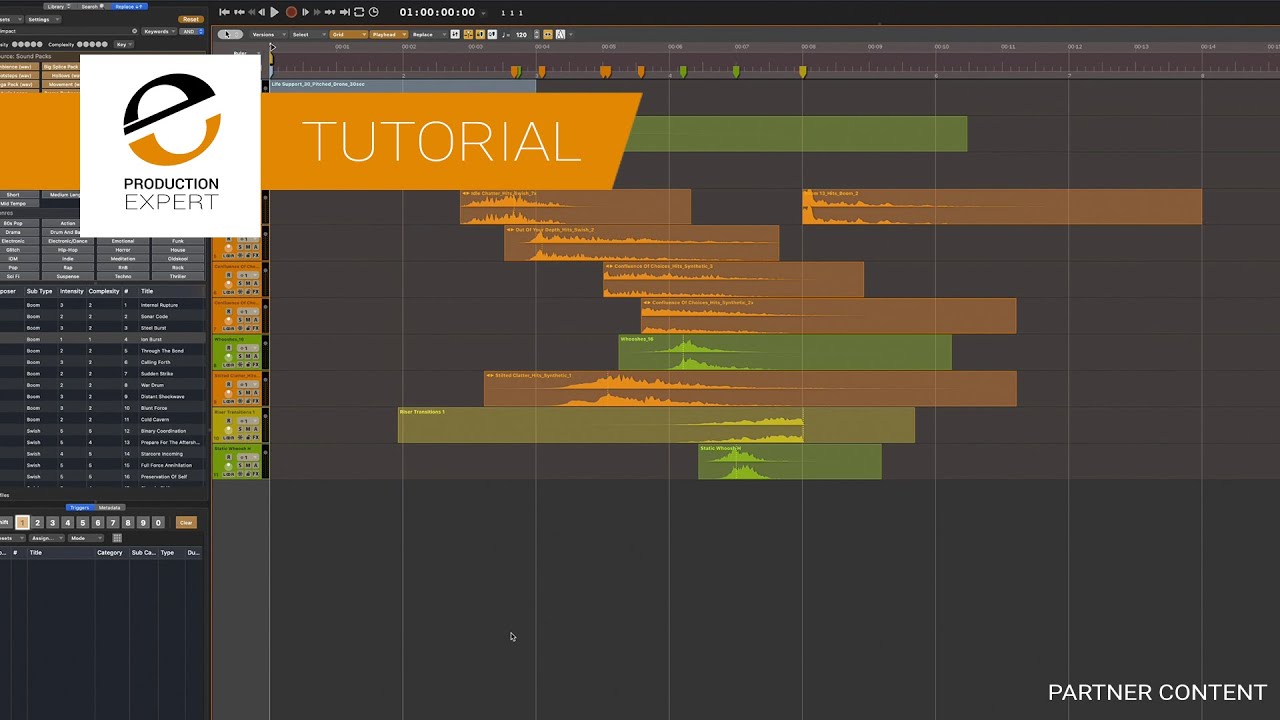Click the 01:00:00:00 timecode display
This screenshot has height=720, width=1280.
(437, 12)
